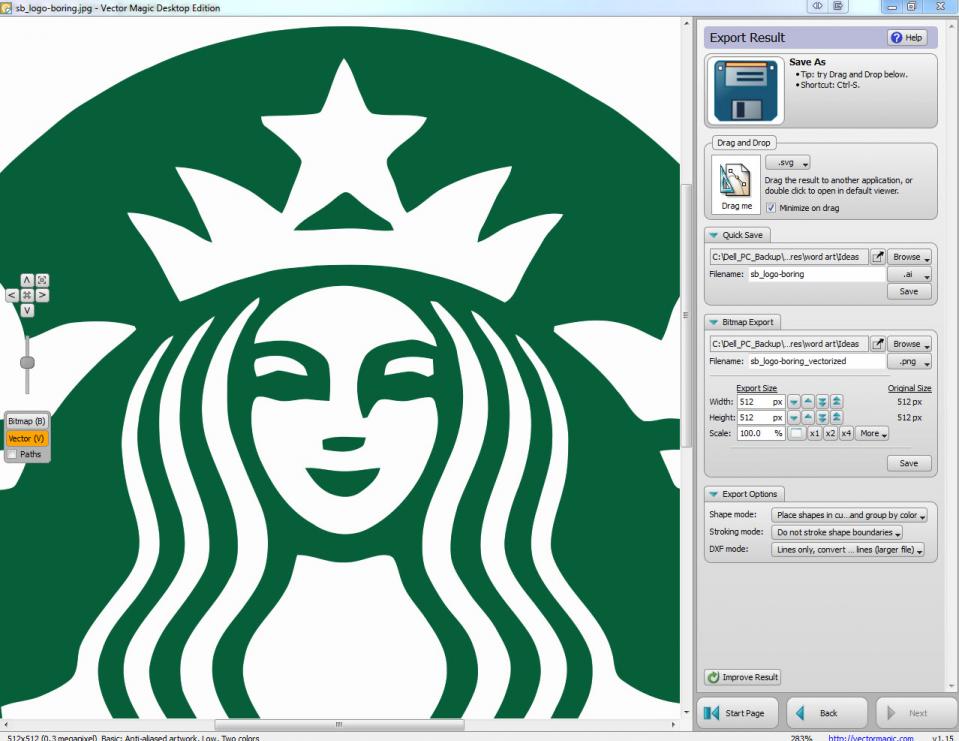Click the open-folder icon in Quick Save row
The width and height of the screenshot is (959, 741).
(878, 257)
